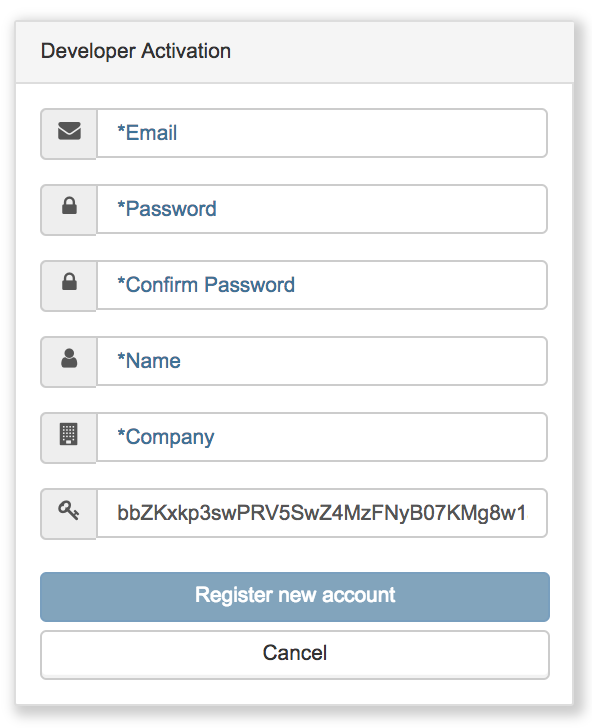Click the *Company placeholder label
Screen dimensions: 592x728
(166, 437)
